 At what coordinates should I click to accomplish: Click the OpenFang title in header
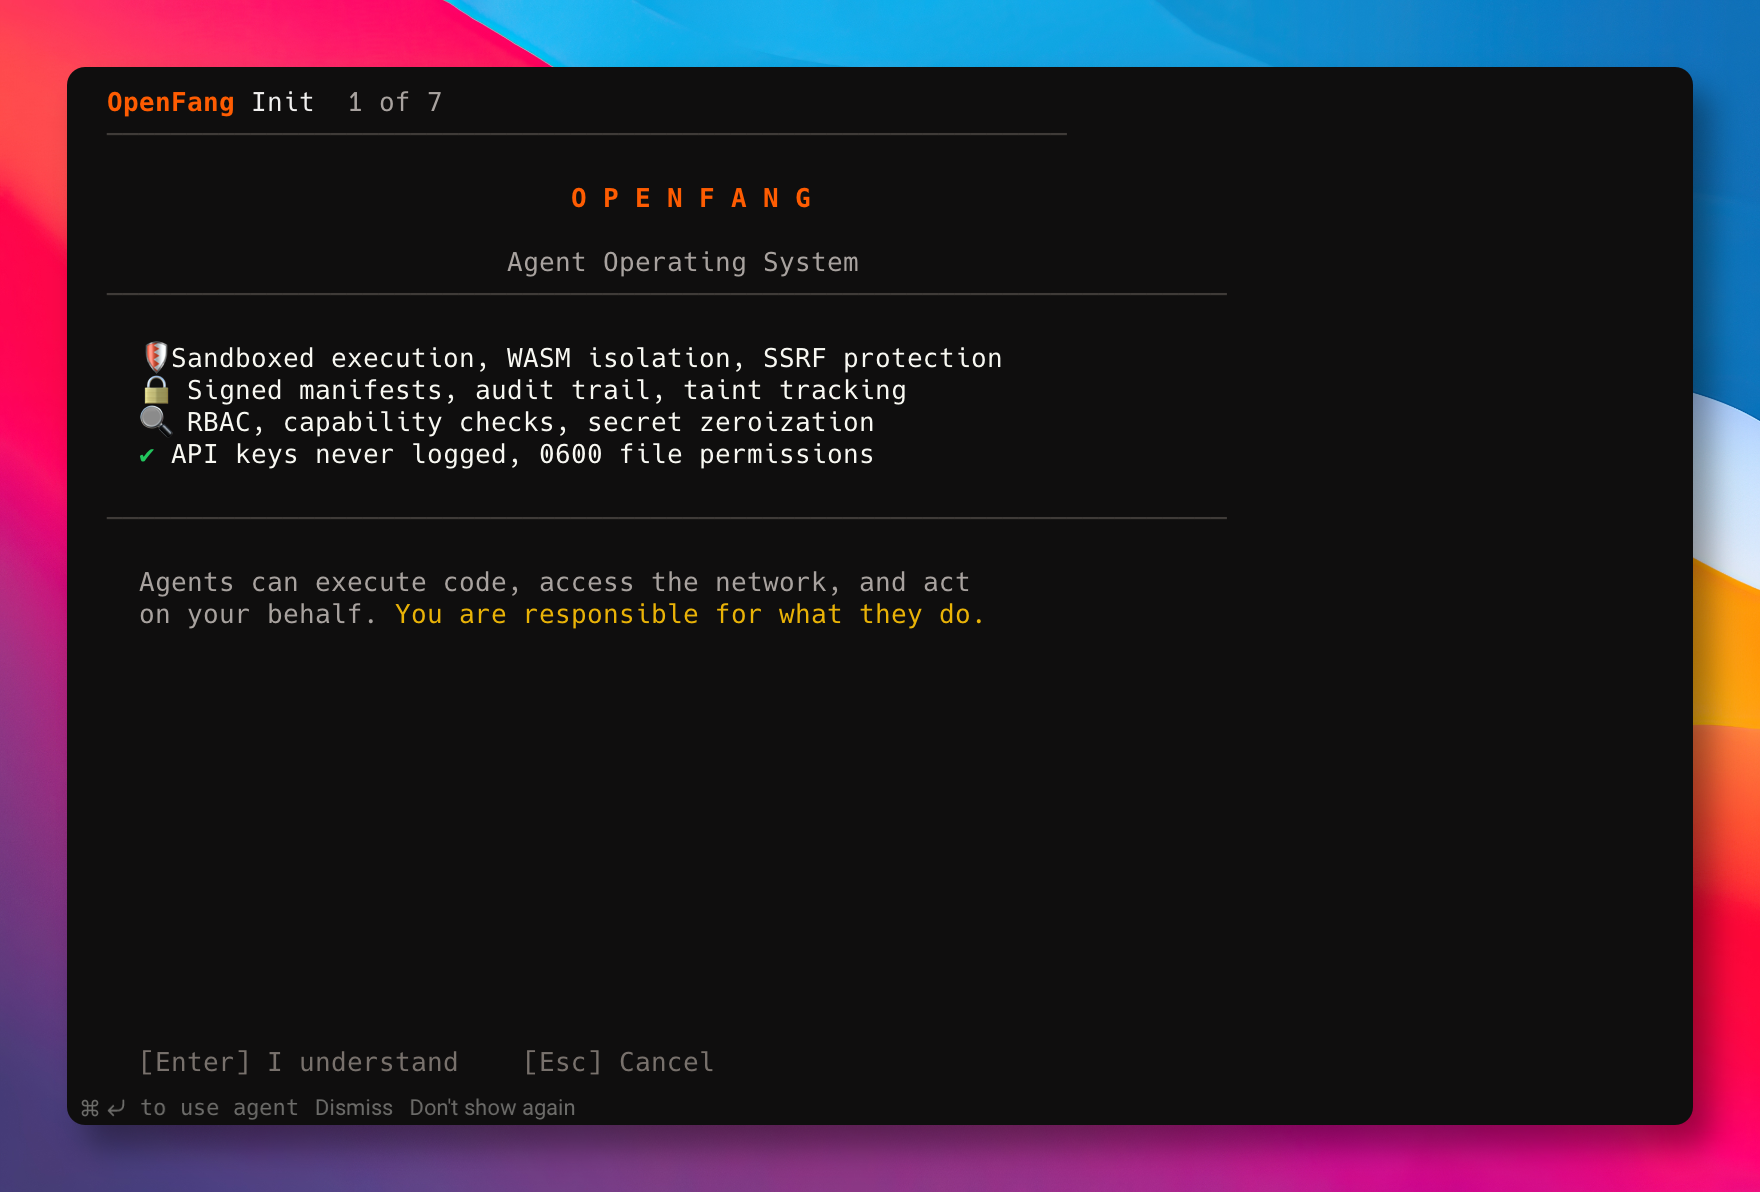click(170, 102)
